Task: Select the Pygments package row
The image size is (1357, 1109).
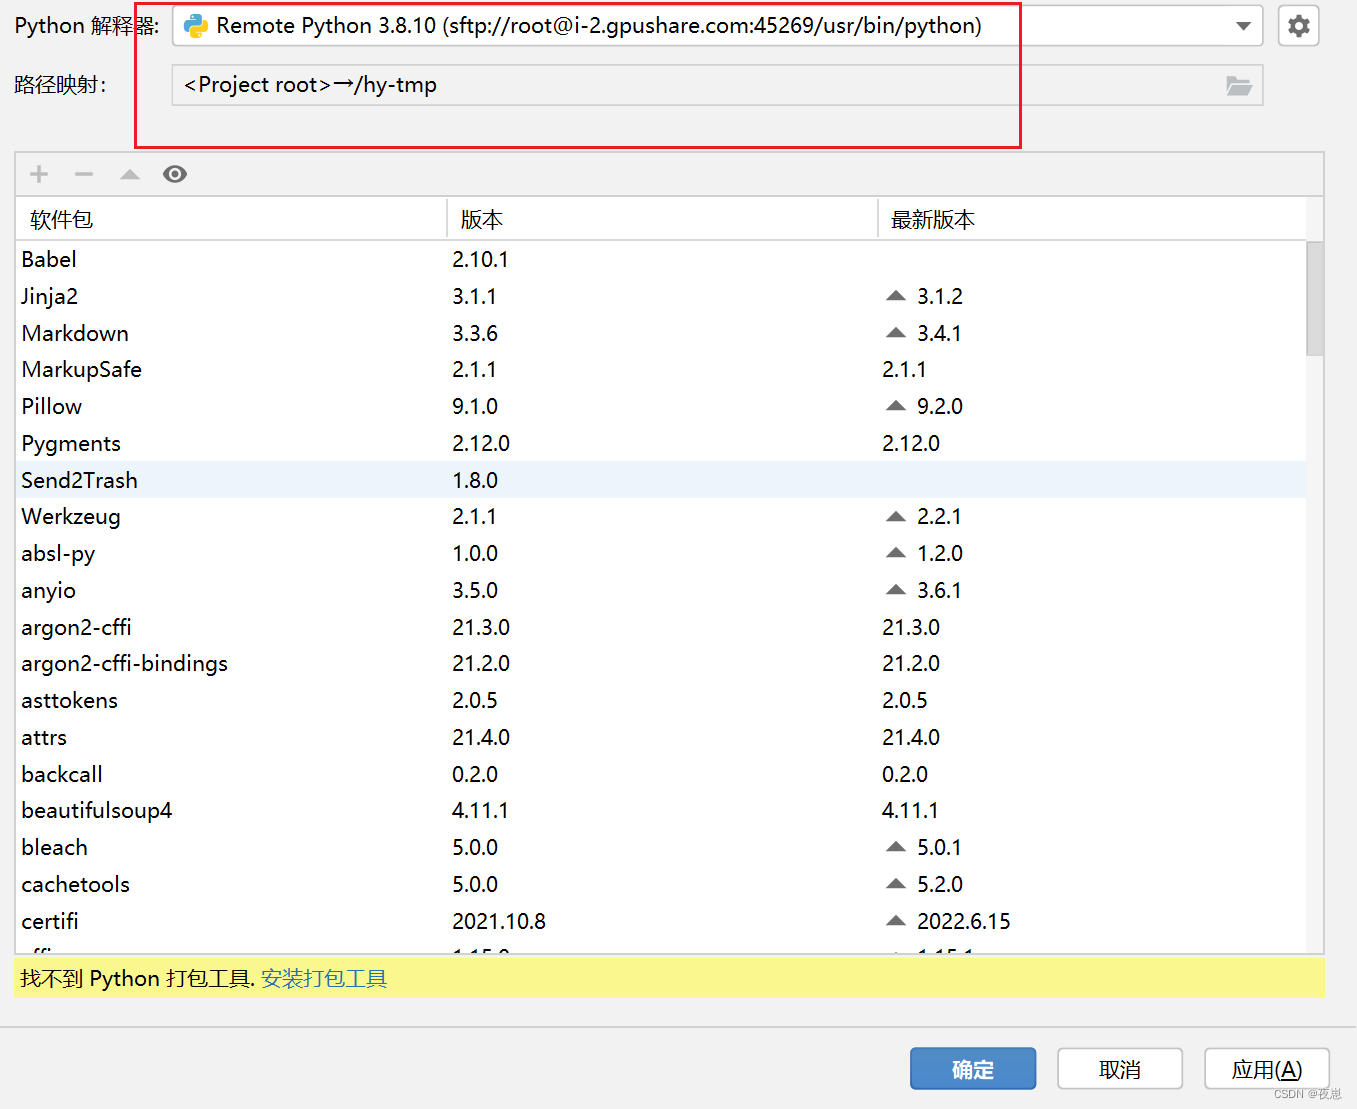Action: [x=661, y=443]
